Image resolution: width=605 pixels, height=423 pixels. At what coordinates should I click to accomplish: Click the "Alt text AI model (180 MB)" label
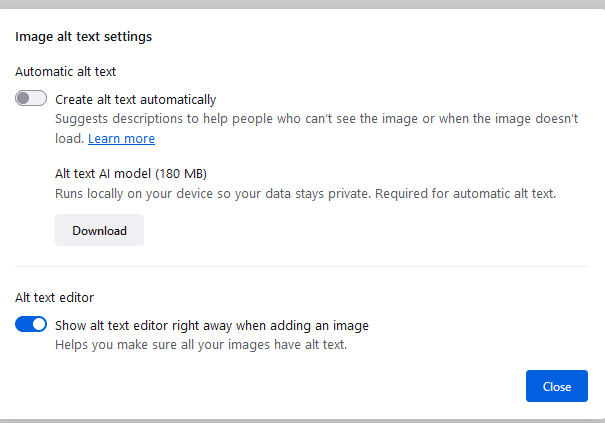point(130,173)
